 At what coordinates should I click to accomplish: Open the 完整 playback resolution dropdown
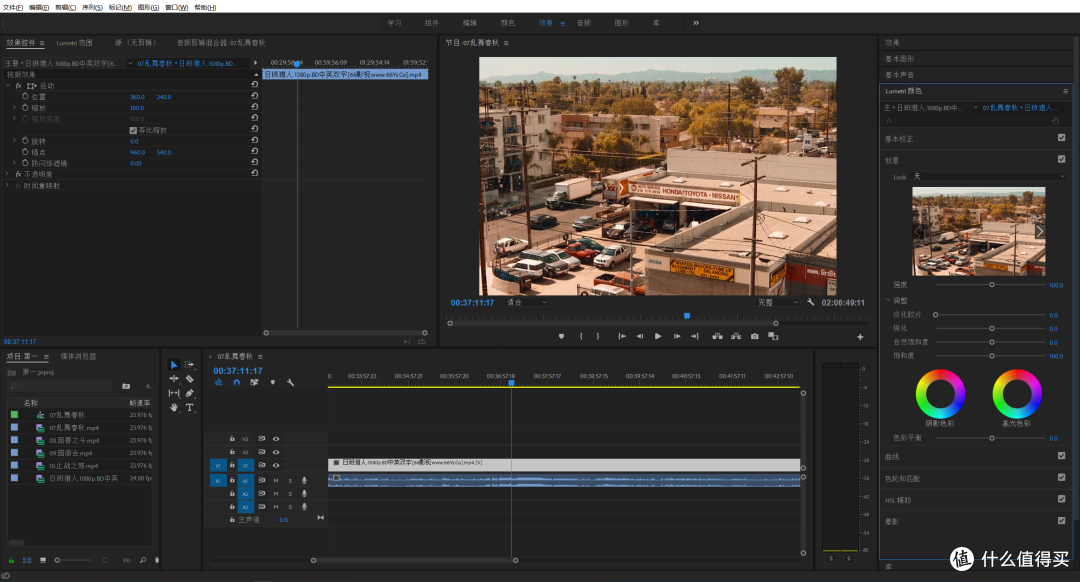[777, 302]
